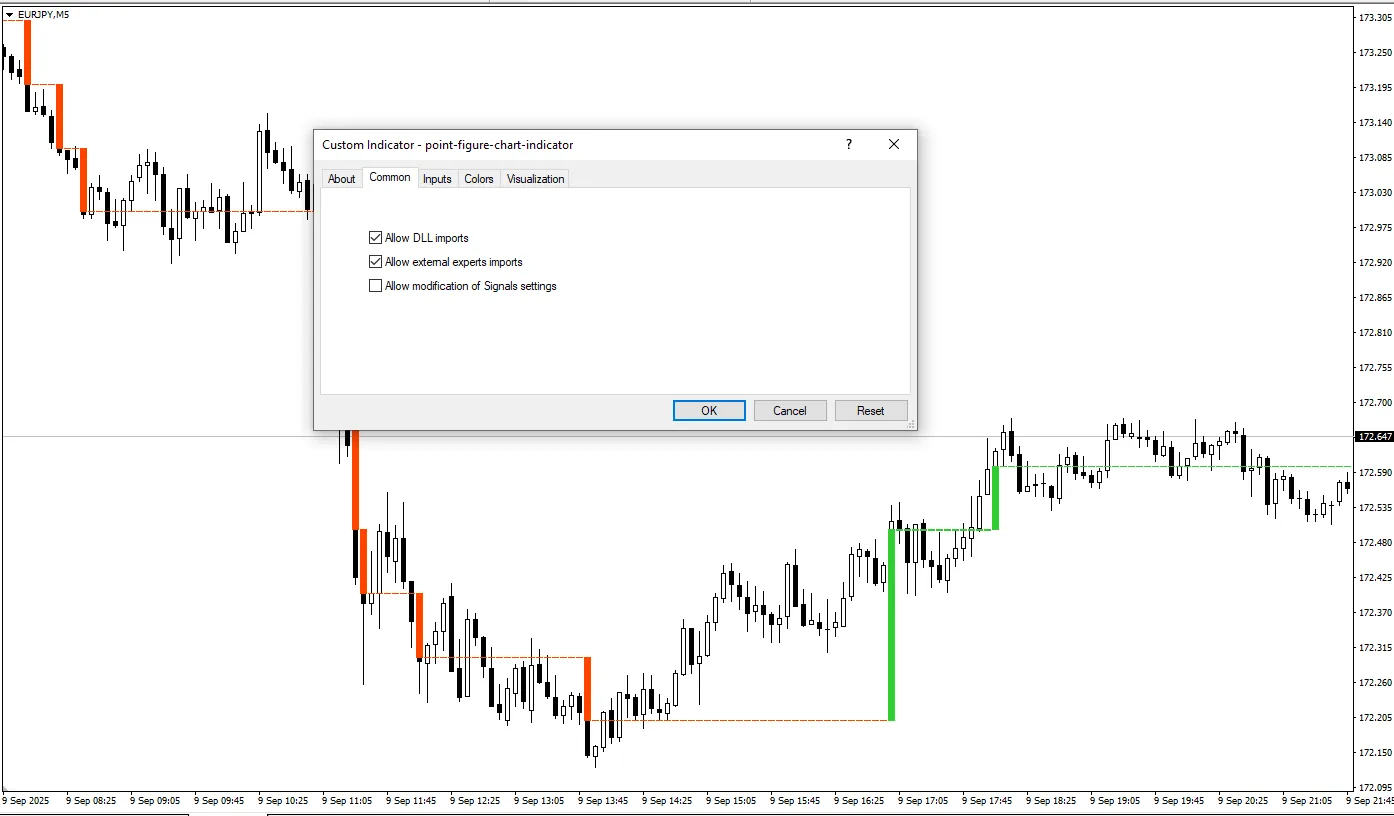The width and height of the screenshot is (1394, 816).
Task: Click time axis label '9 Sep 15:05'
Action: pos(731,801)
